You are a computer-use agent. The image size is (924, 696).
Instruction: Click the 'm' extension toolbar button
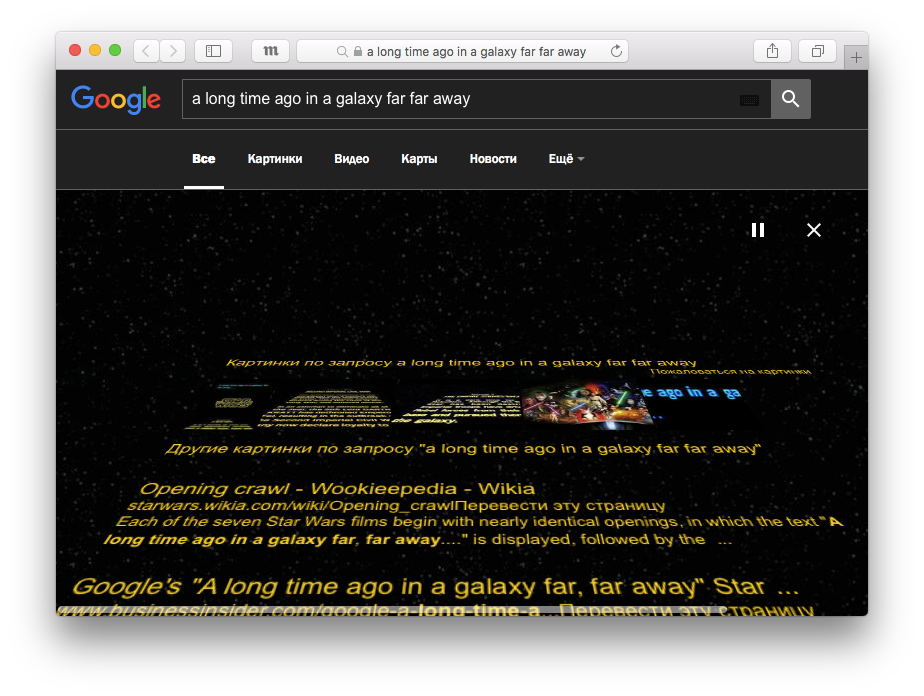(x=270, y=51)
